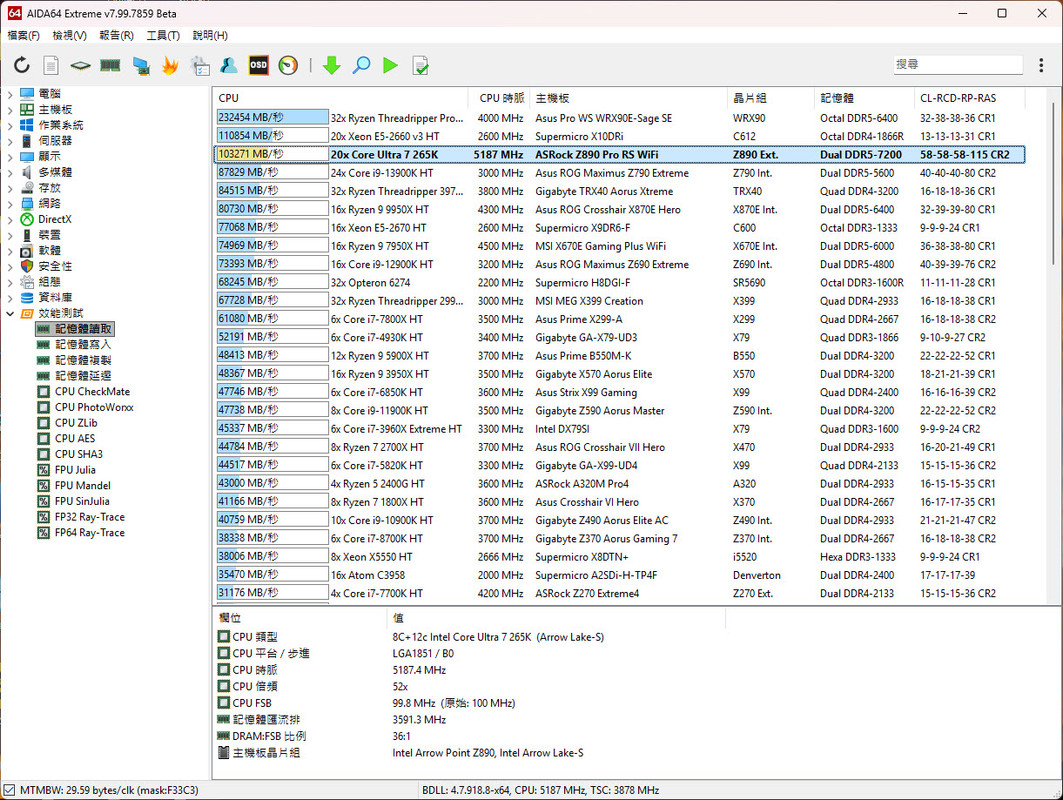Sort by the CL-RCD-RP-RAS column header
The height and width of the screenshot is (800, 1063).
[969, 98]
